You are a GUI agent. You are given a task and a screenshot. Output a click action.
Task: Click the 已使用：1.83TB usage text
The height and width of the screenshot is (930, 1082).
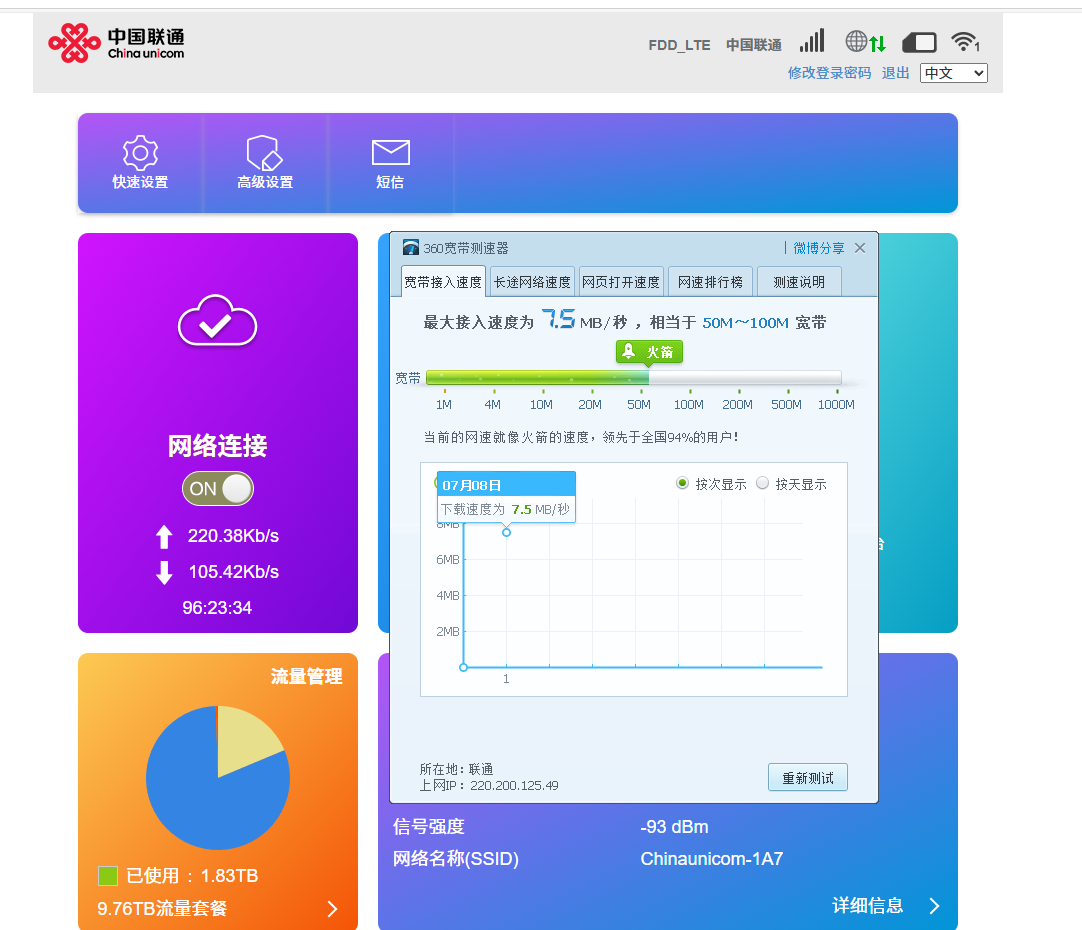point(192,876)
